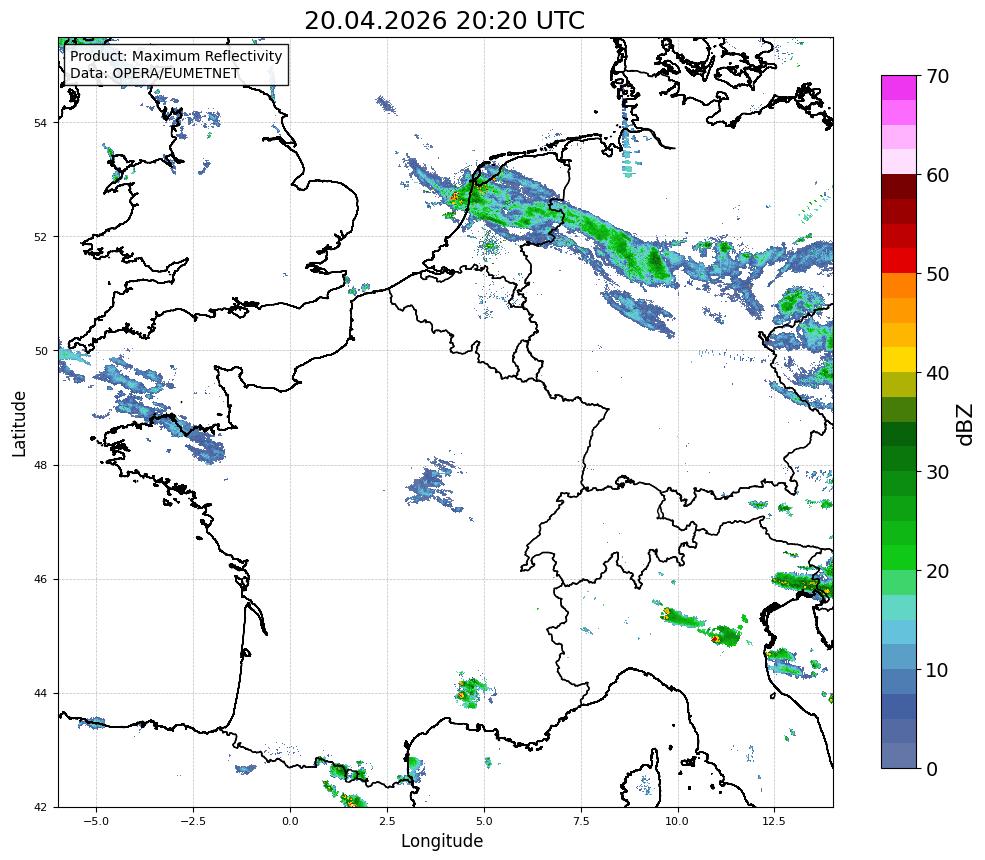The height and width of the screenshot is (860, 985).
Task: Click the 12.5 longitude tick label
Action: point(774,821)
